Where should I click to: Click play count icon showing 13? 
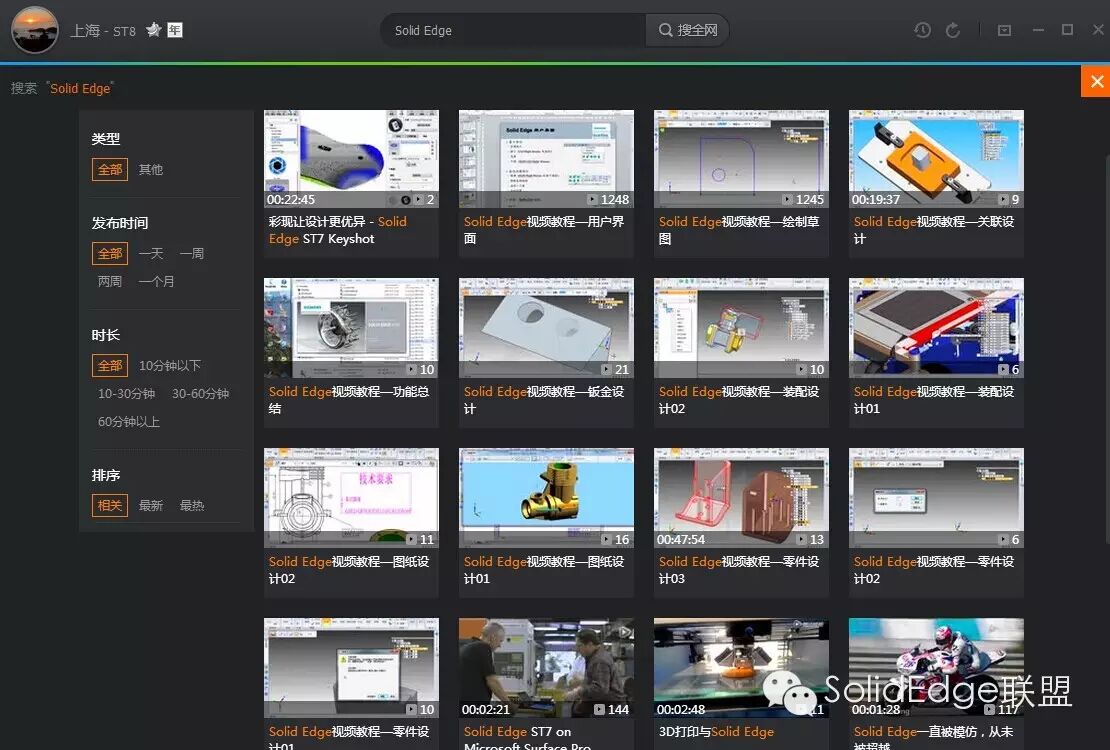click(801, 540)
